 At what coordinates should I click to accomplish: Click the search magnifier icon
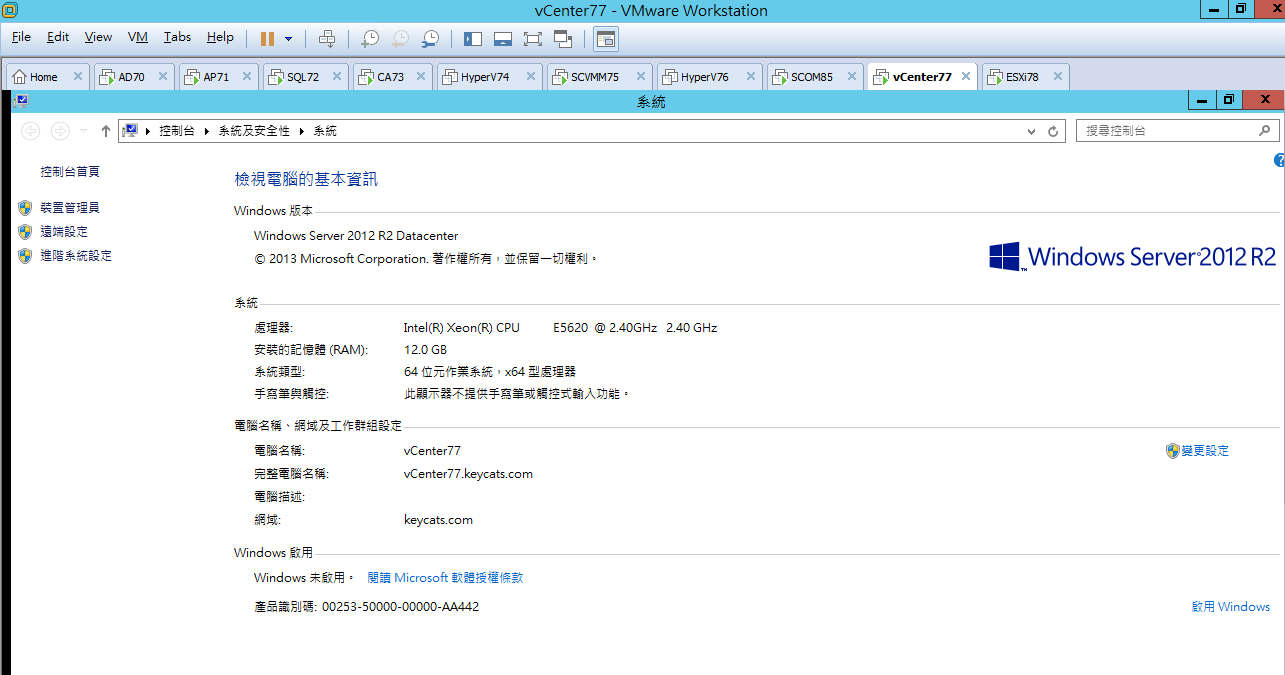pyautogui.click(x=1265, y=131)
